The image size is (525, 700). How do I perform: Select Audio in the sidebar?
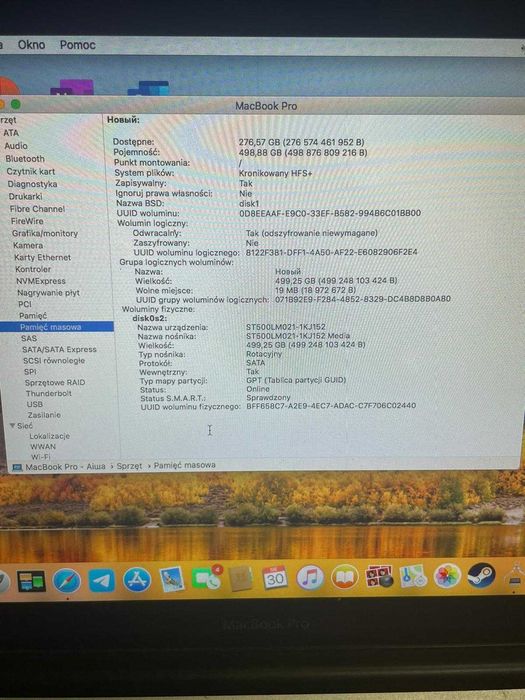click(x=16, y=146)
